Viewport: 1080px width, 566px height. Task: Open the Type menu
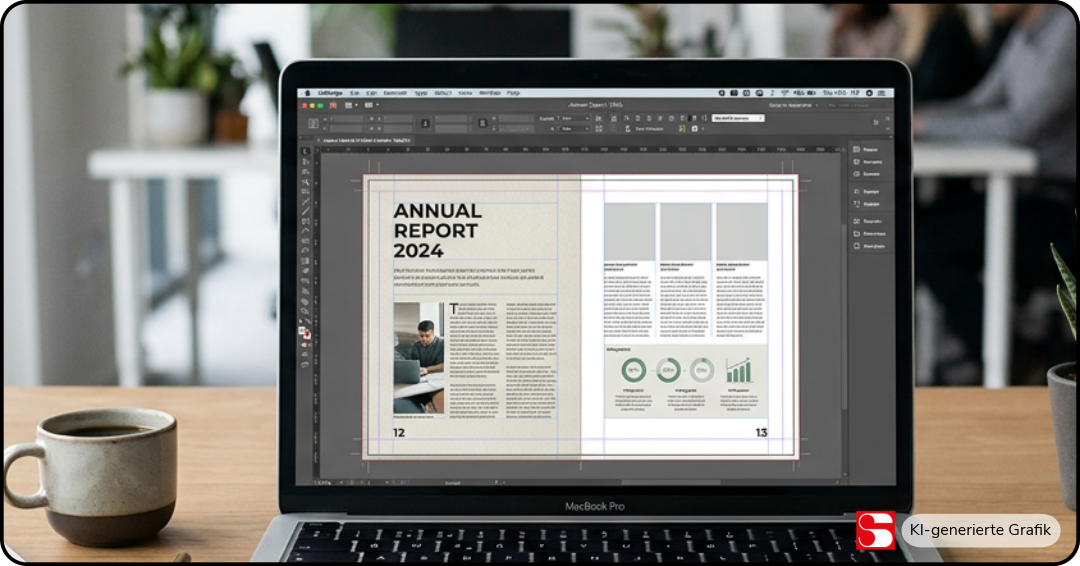tap(421, 93)
